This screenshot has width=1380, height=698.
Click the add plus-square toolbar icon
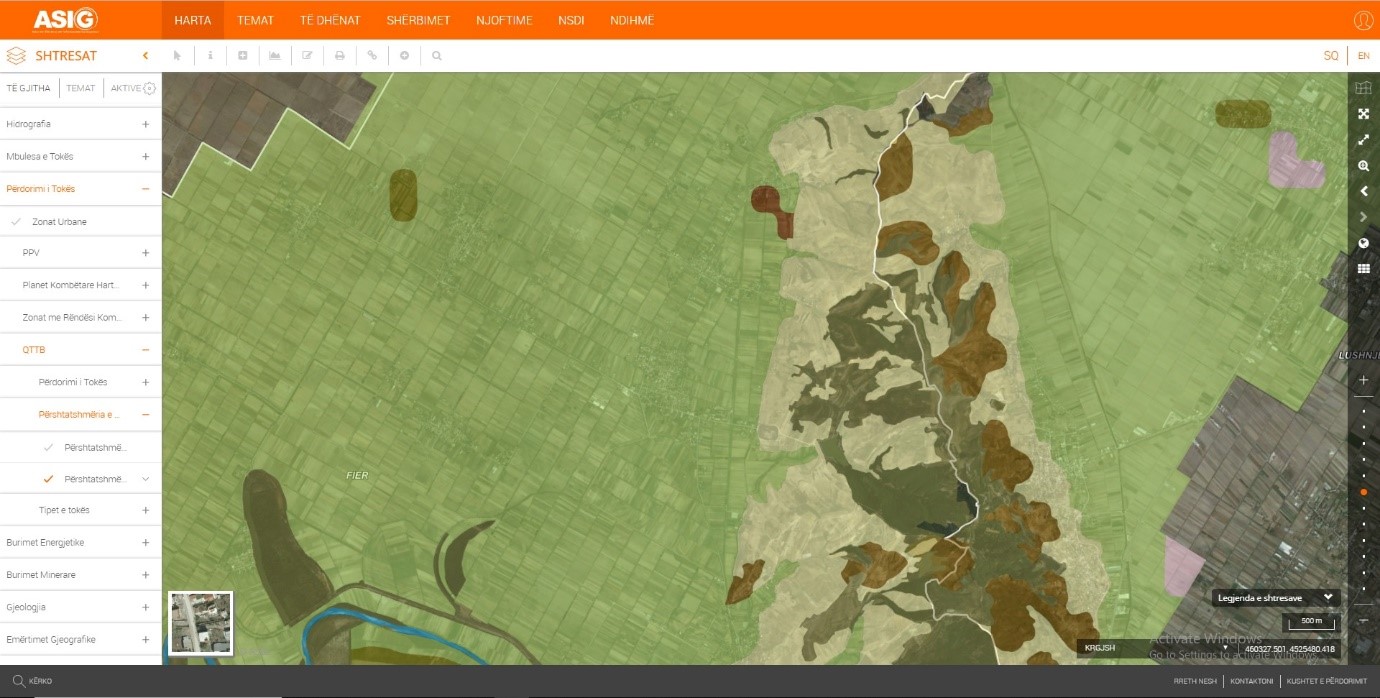coord(243,56)
